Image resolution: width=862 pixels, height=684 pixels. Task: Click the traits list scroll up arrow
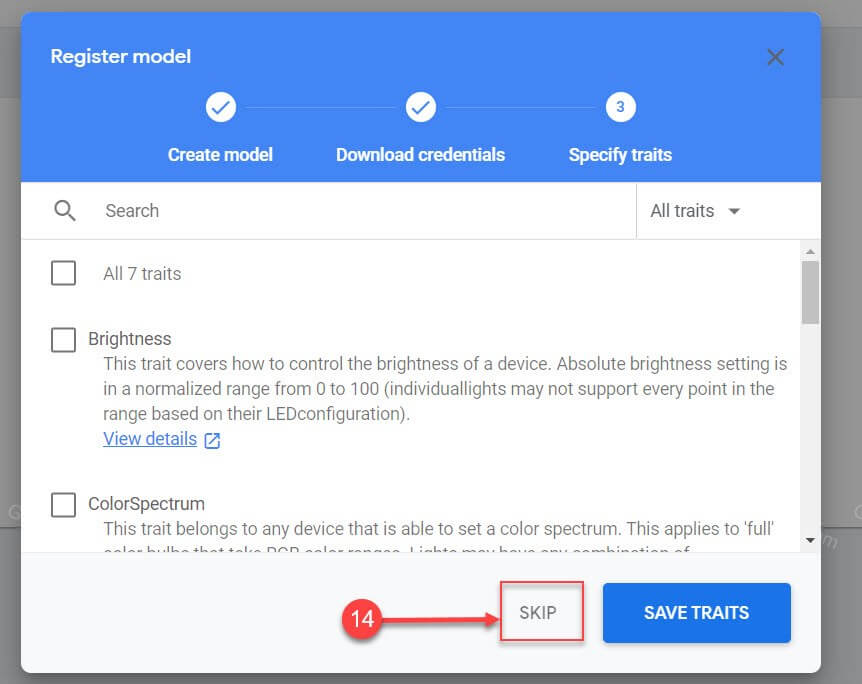[x=810, y=252]
